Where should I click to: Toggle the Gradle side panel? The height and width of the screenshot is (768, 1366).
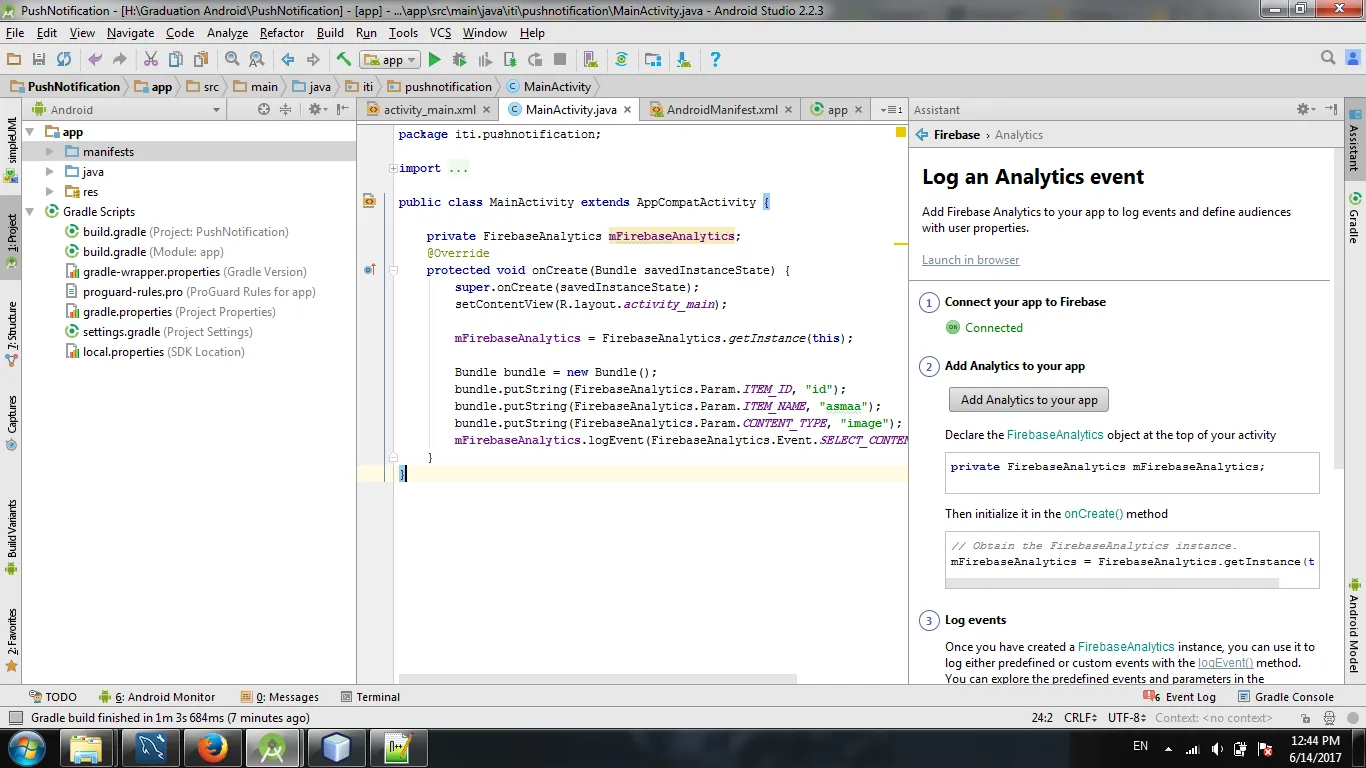(1354, 218)
